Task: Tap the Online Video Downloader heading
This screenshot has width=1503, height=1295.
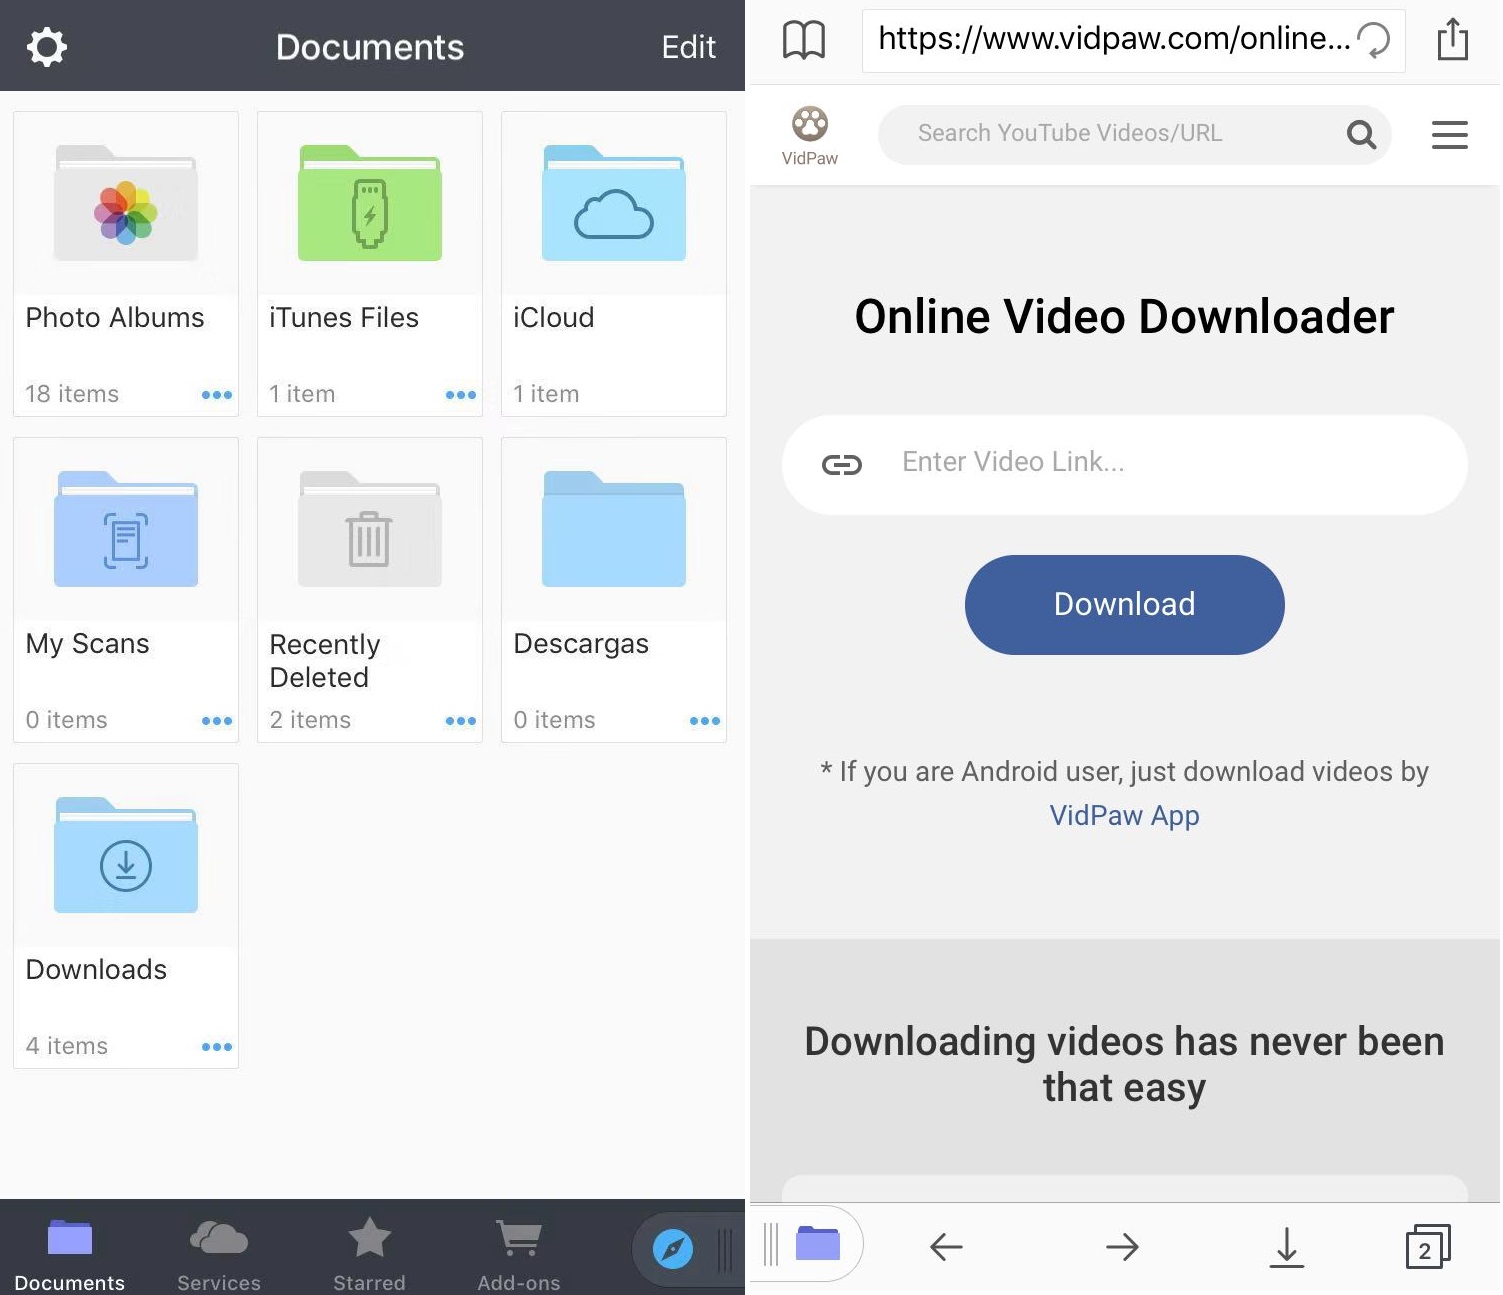Action: click(1124, 317)
